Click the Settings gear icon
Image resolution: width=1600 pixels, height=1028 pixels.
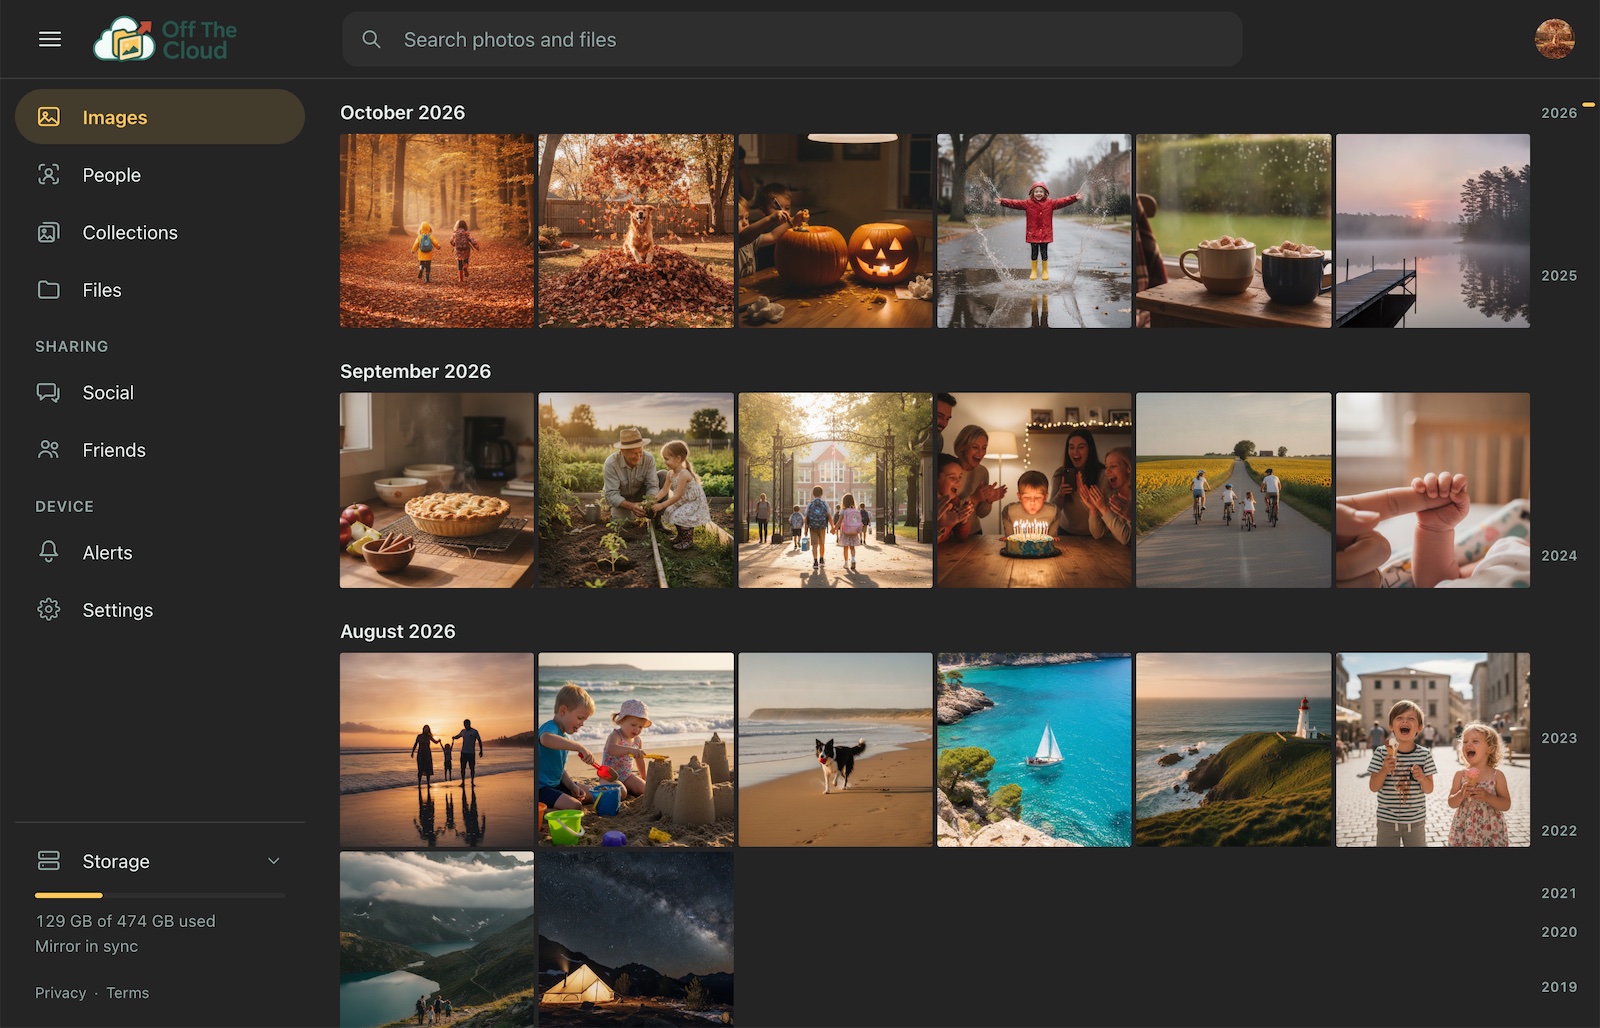click(49, 610)
